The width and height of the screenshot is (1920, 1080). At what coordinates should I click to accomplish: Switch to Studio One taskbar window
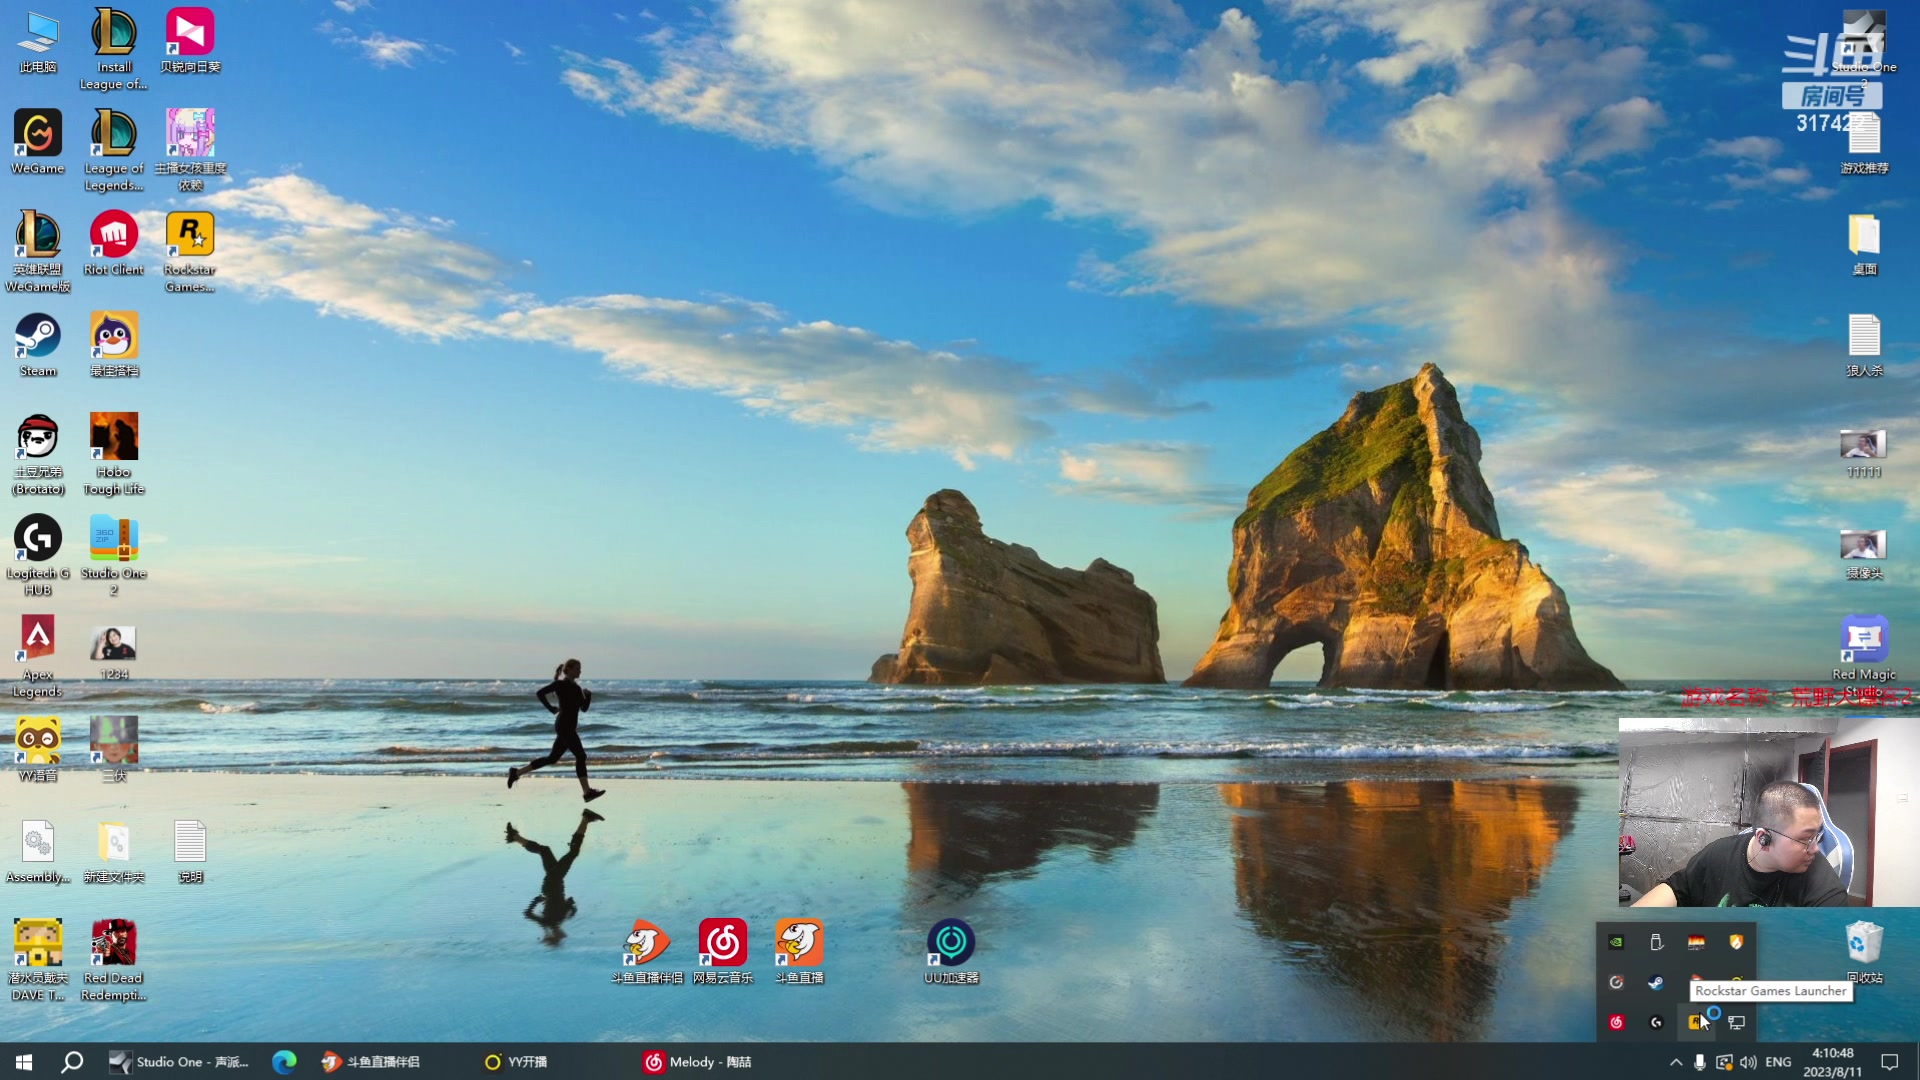pyautogui.click(x=180, y=1062)
